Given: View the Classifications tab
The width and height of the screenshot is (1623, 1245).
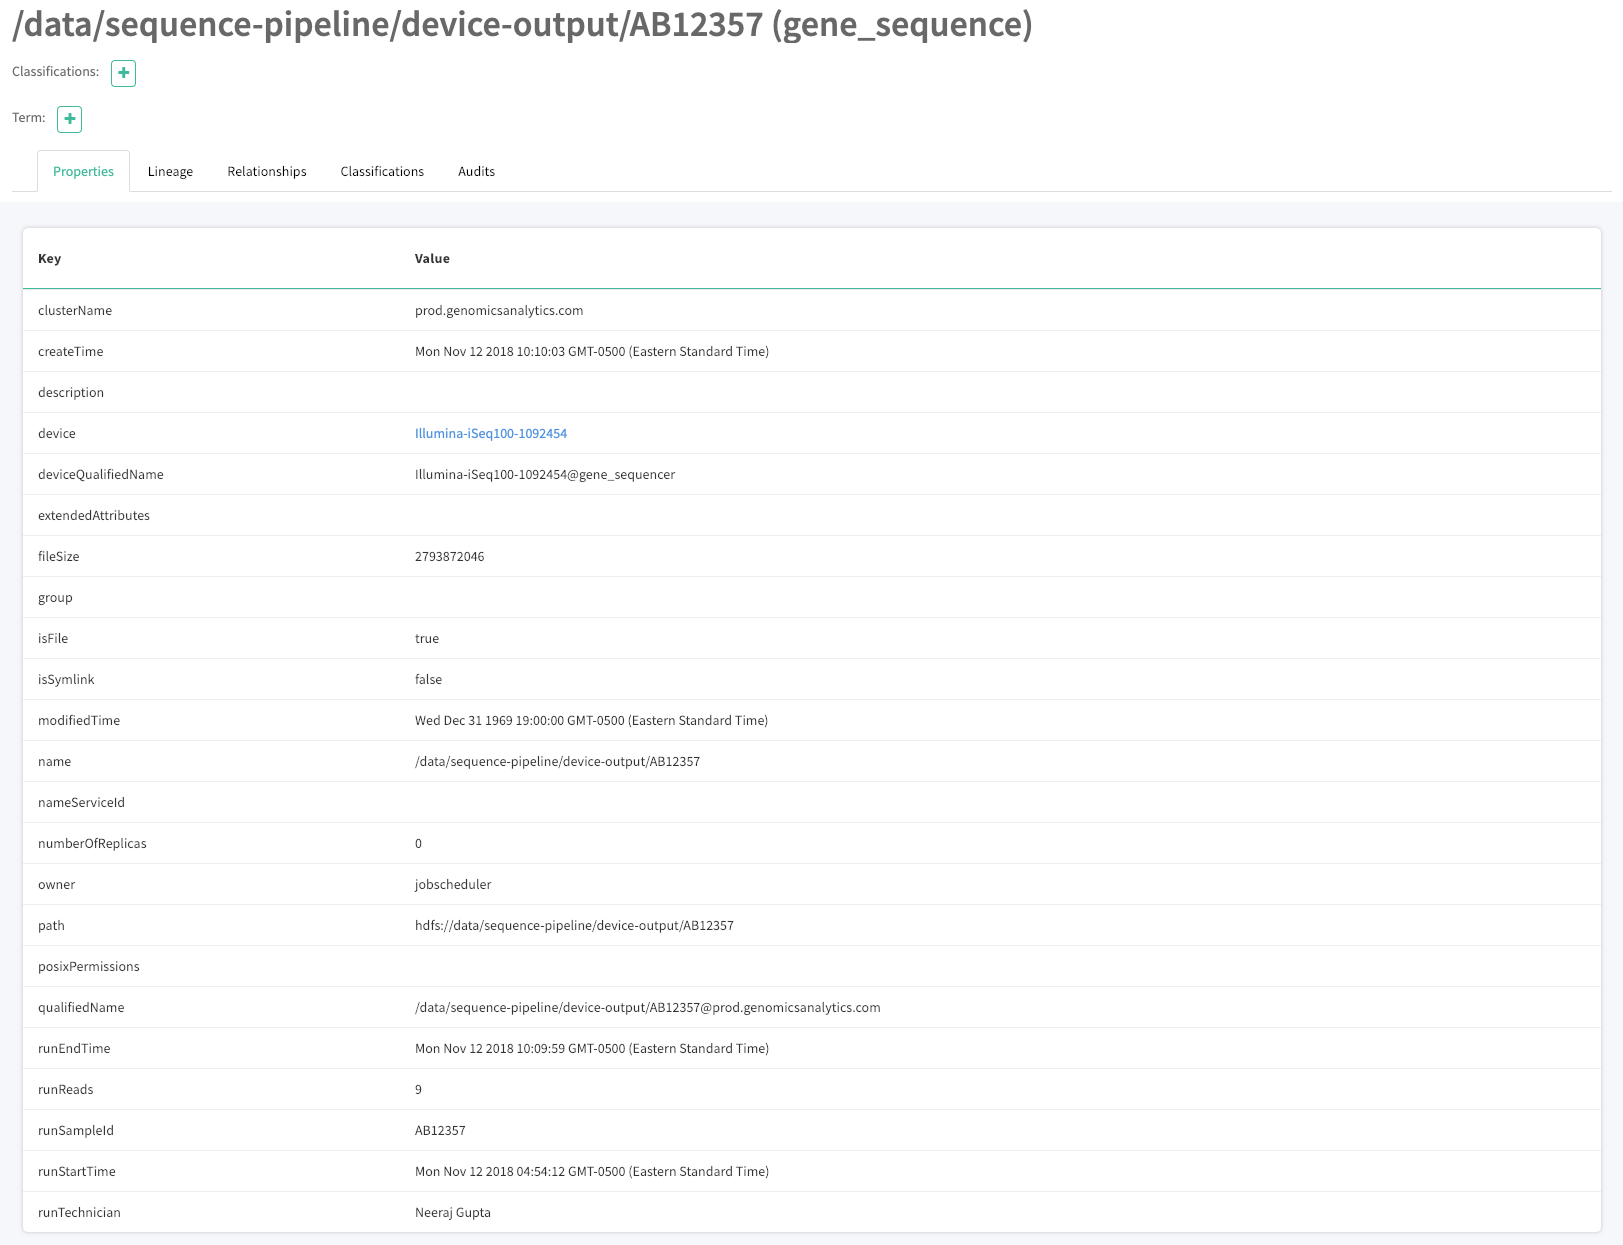Looking at the screenshot, I should pos(382,171).
